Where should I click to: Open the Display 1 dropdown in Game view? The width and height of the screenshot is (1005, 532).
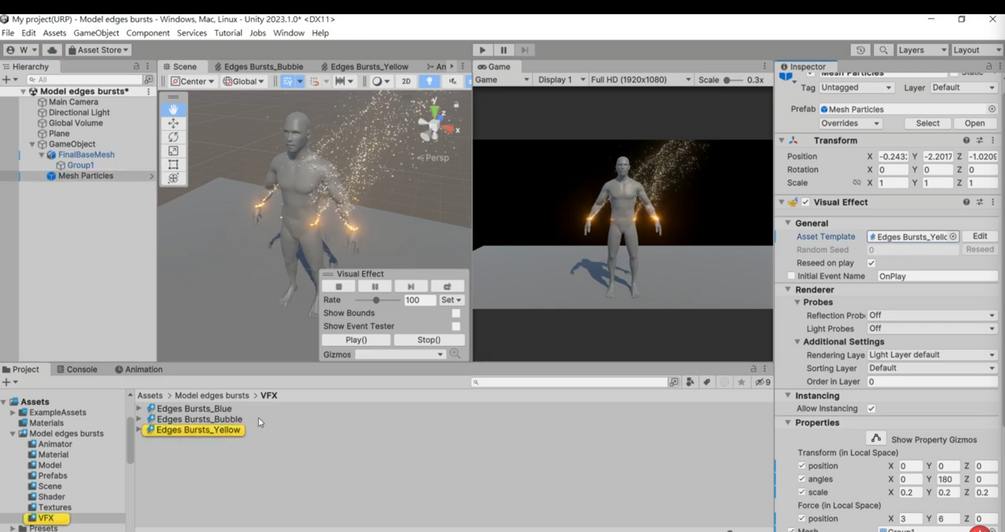561,79
